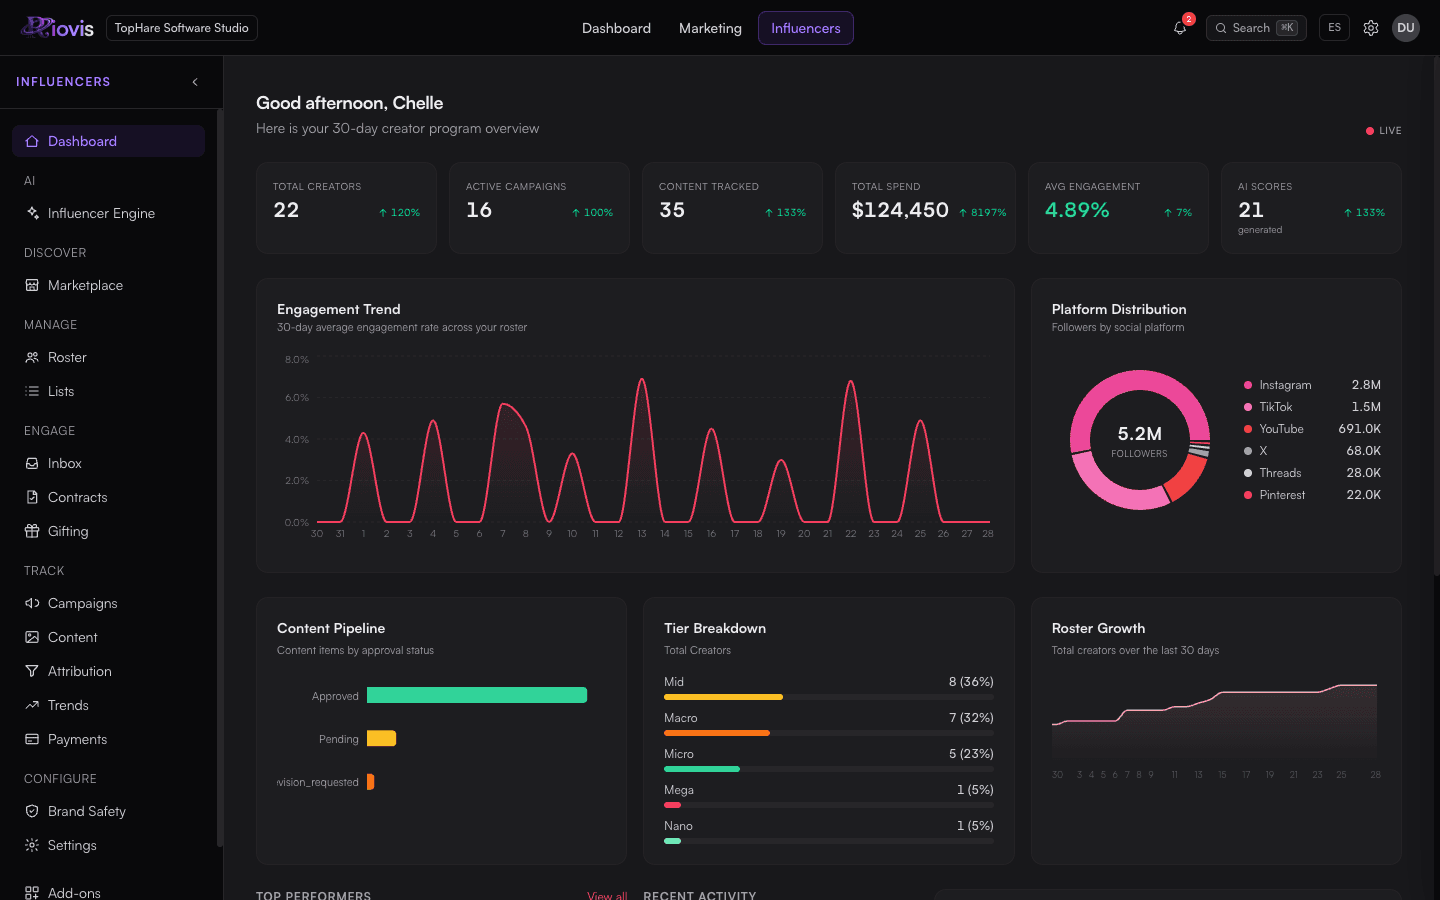This screenshot has width=1440, height=900.
Task: Click the Diovis logo
Action: click(x=57, y=28)
